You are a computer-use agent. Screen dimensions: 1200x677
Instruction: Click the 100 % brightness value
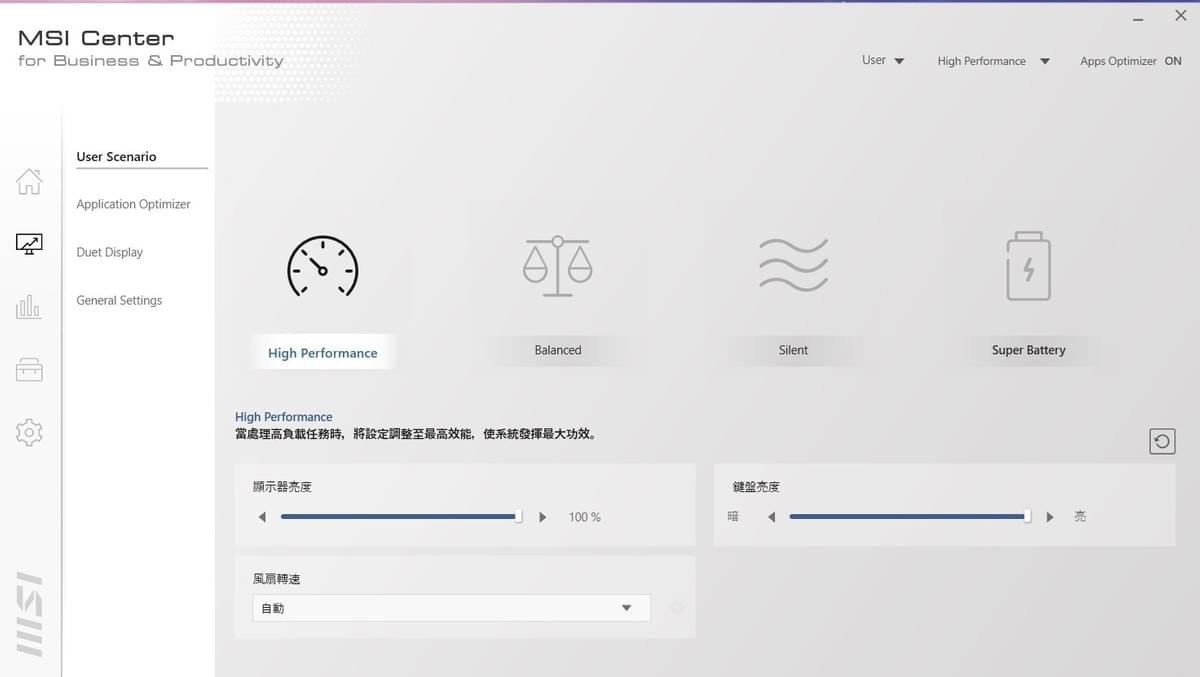(x=585, y=517)
